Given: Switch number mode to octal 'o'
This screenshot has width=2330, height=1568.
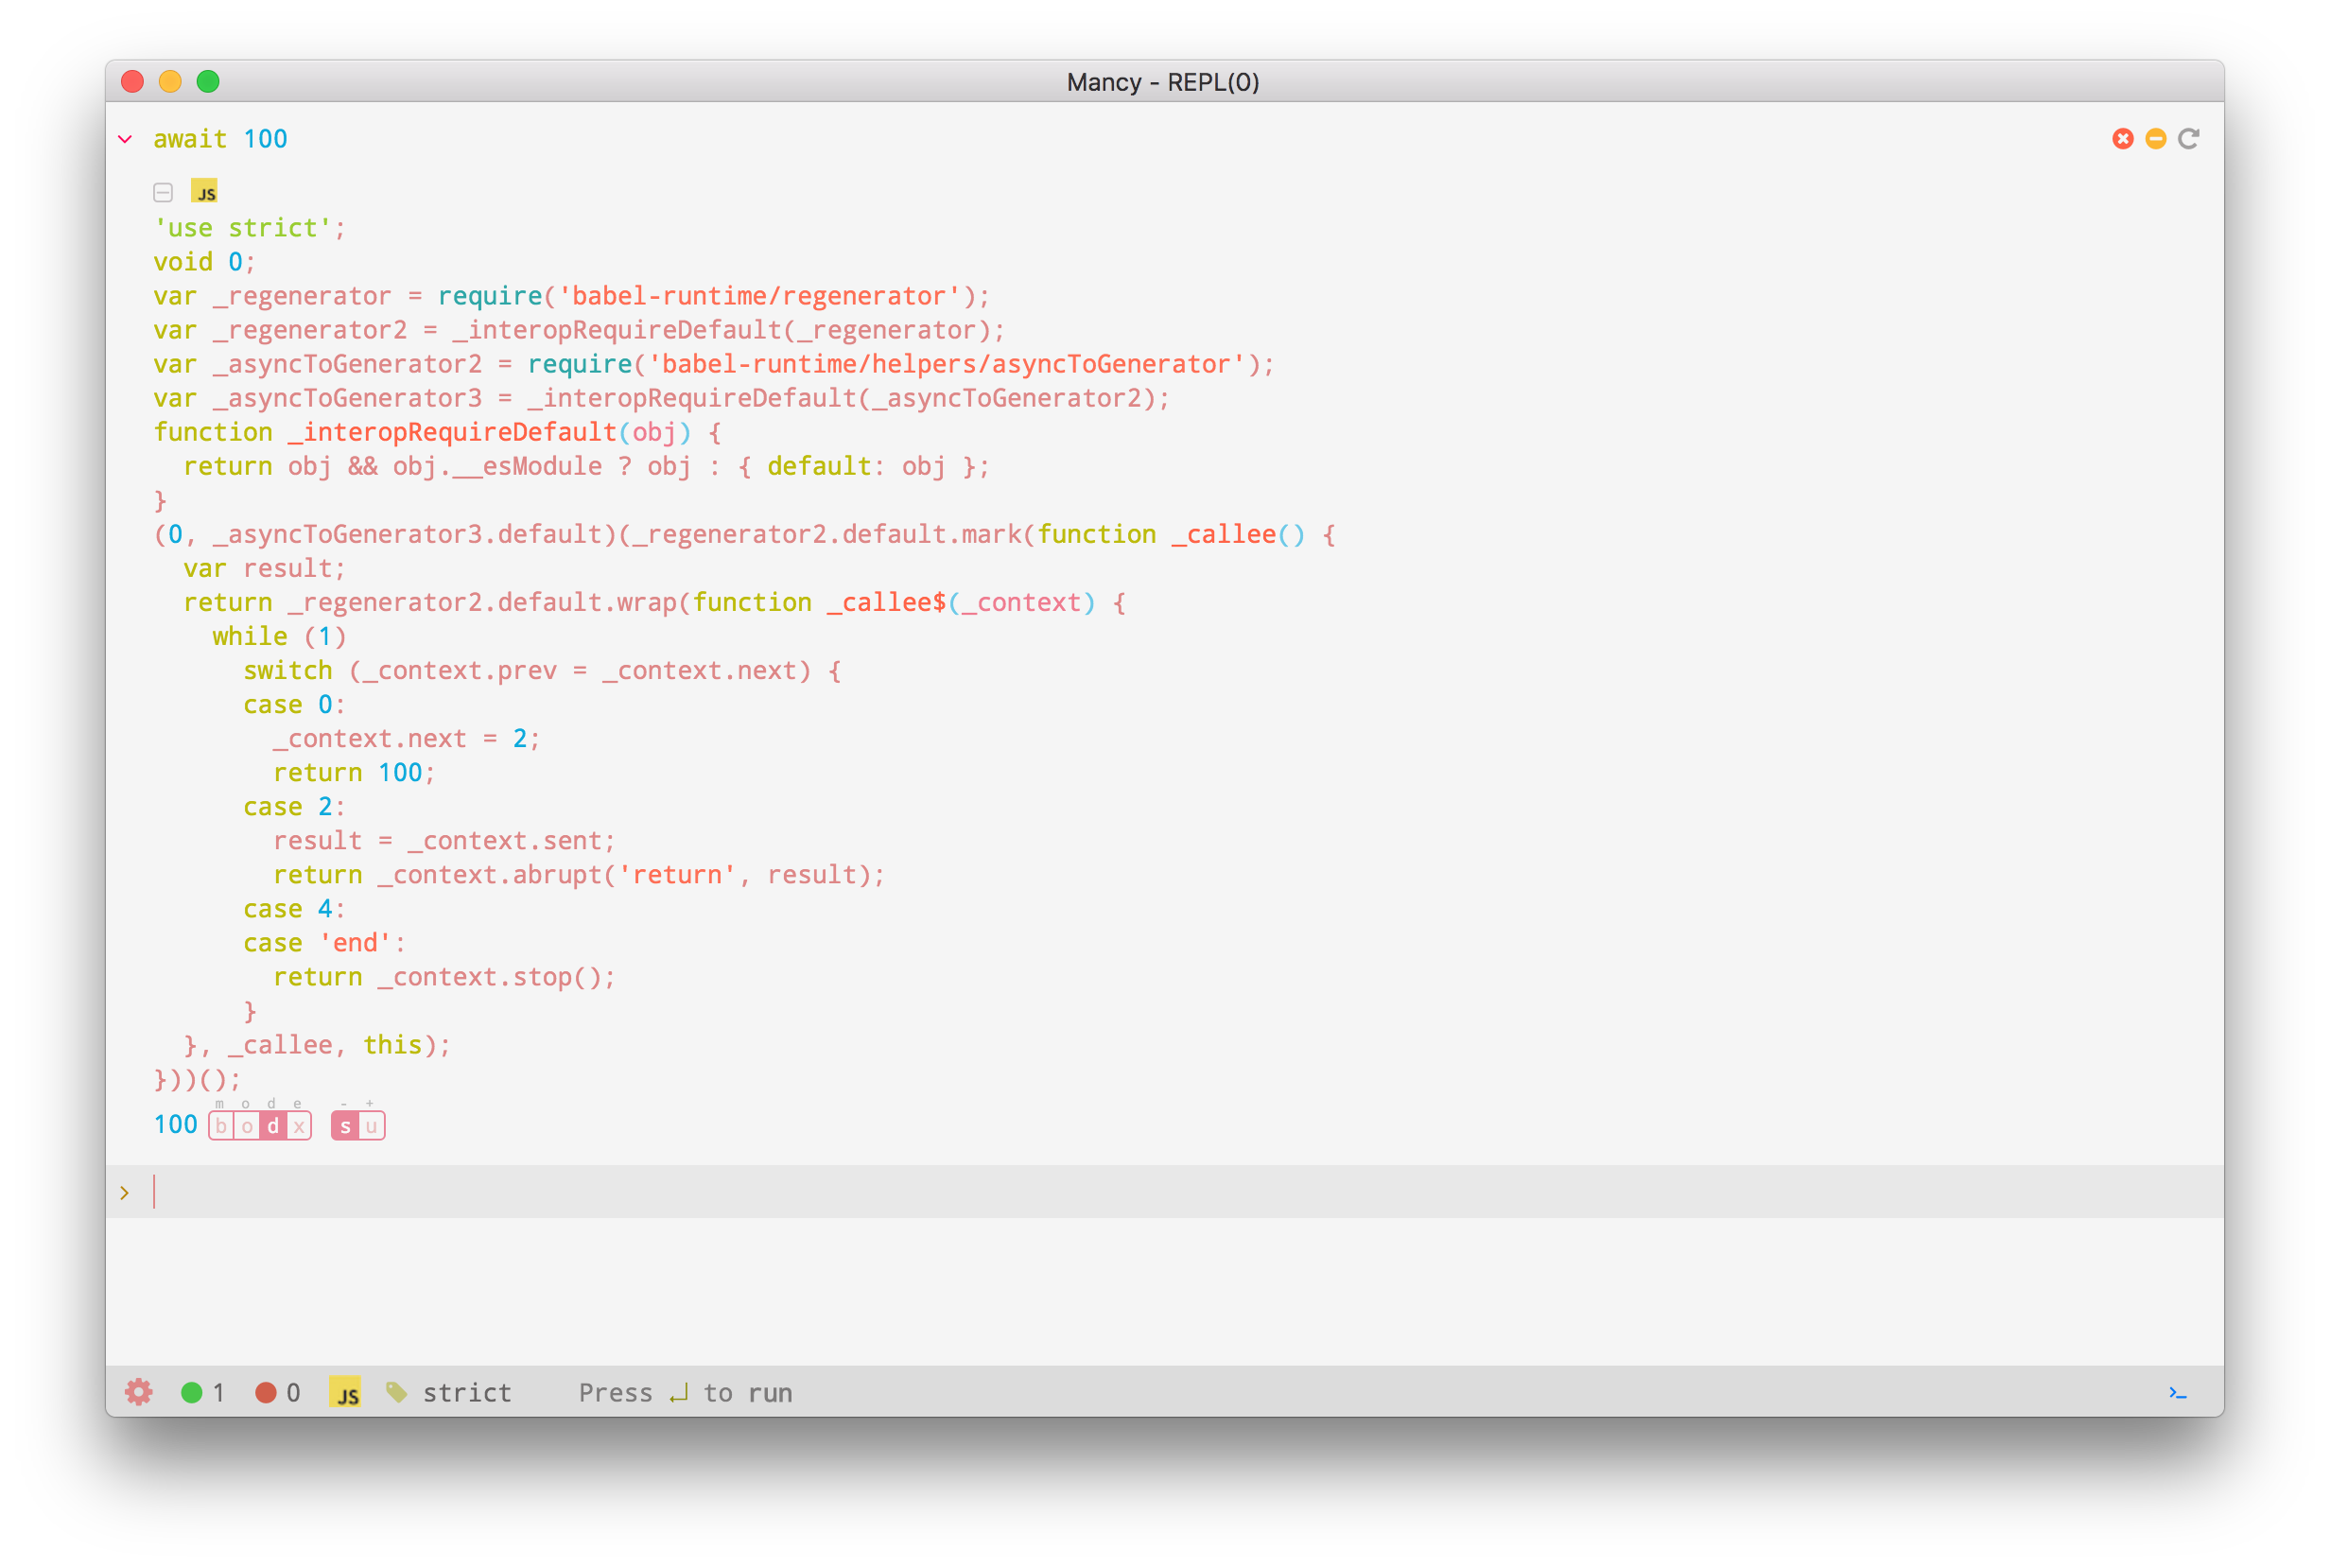Looking at the screenshot, I should [247, 1125].
